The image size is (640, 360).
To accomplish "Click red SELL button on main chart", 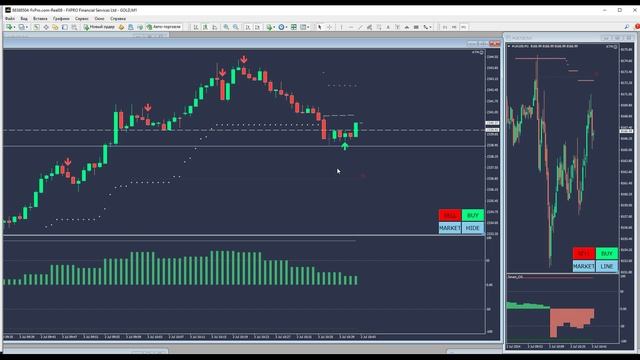I will (450, 215).
